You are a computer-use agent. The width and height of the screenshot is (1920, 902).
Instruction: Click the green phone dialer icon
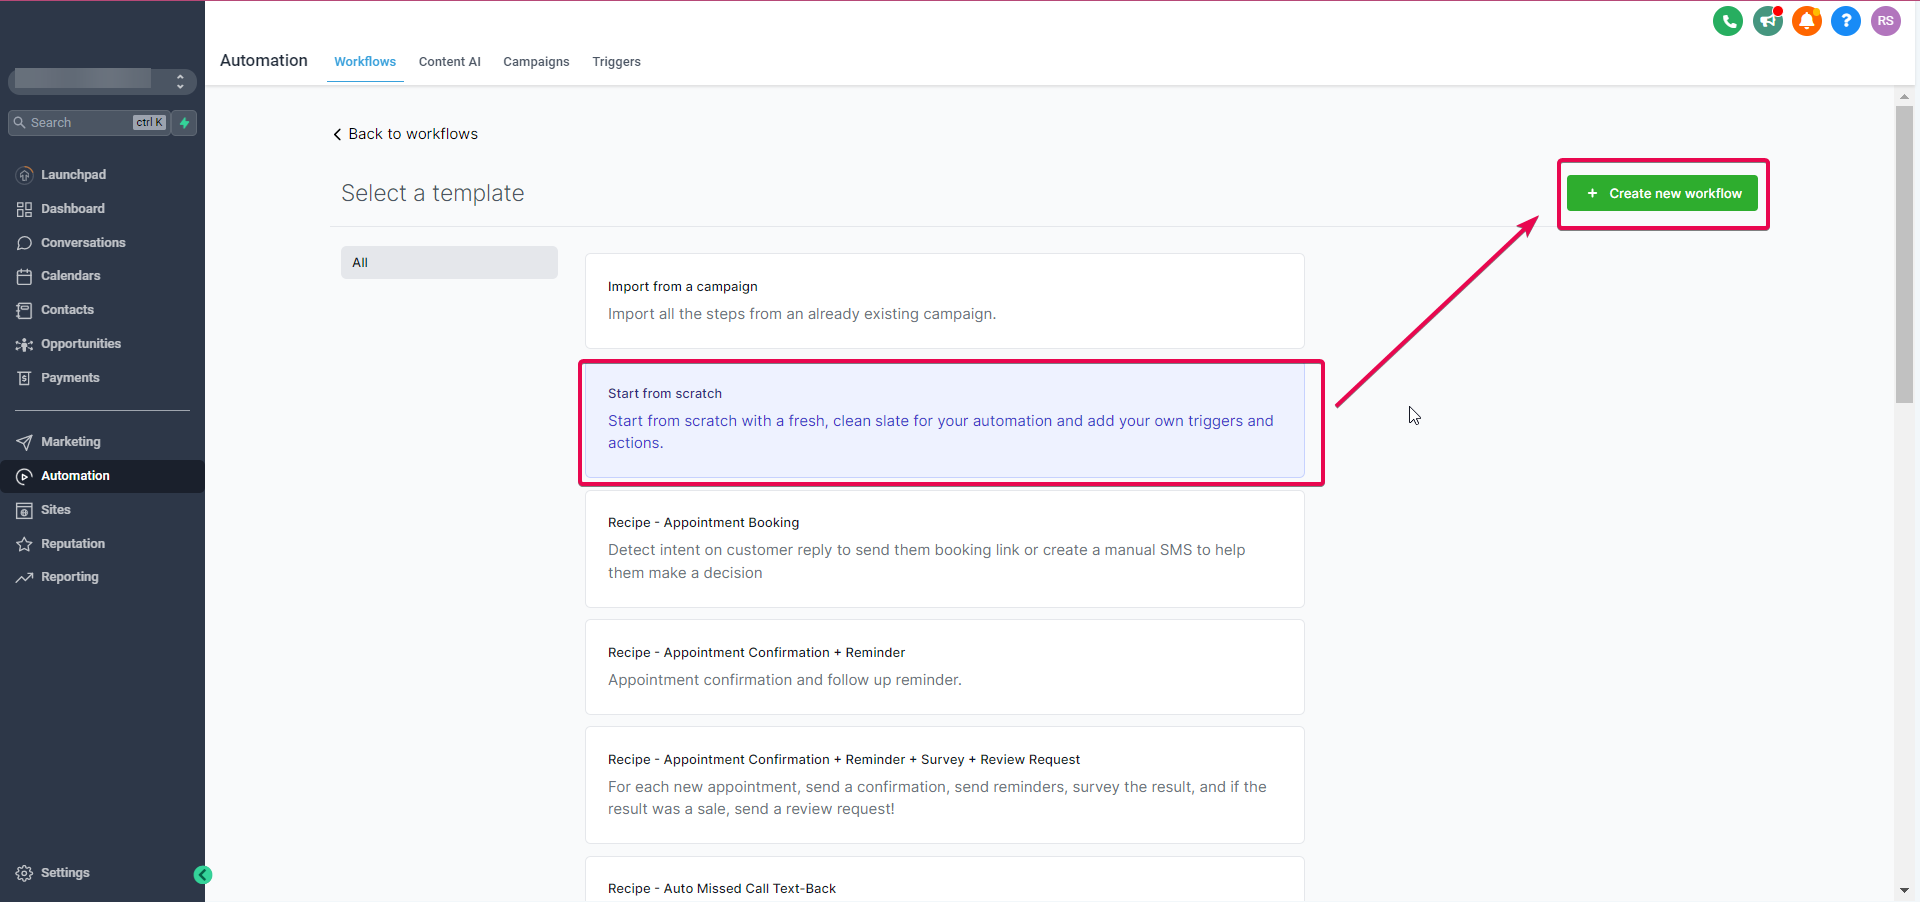[1727, 21]
